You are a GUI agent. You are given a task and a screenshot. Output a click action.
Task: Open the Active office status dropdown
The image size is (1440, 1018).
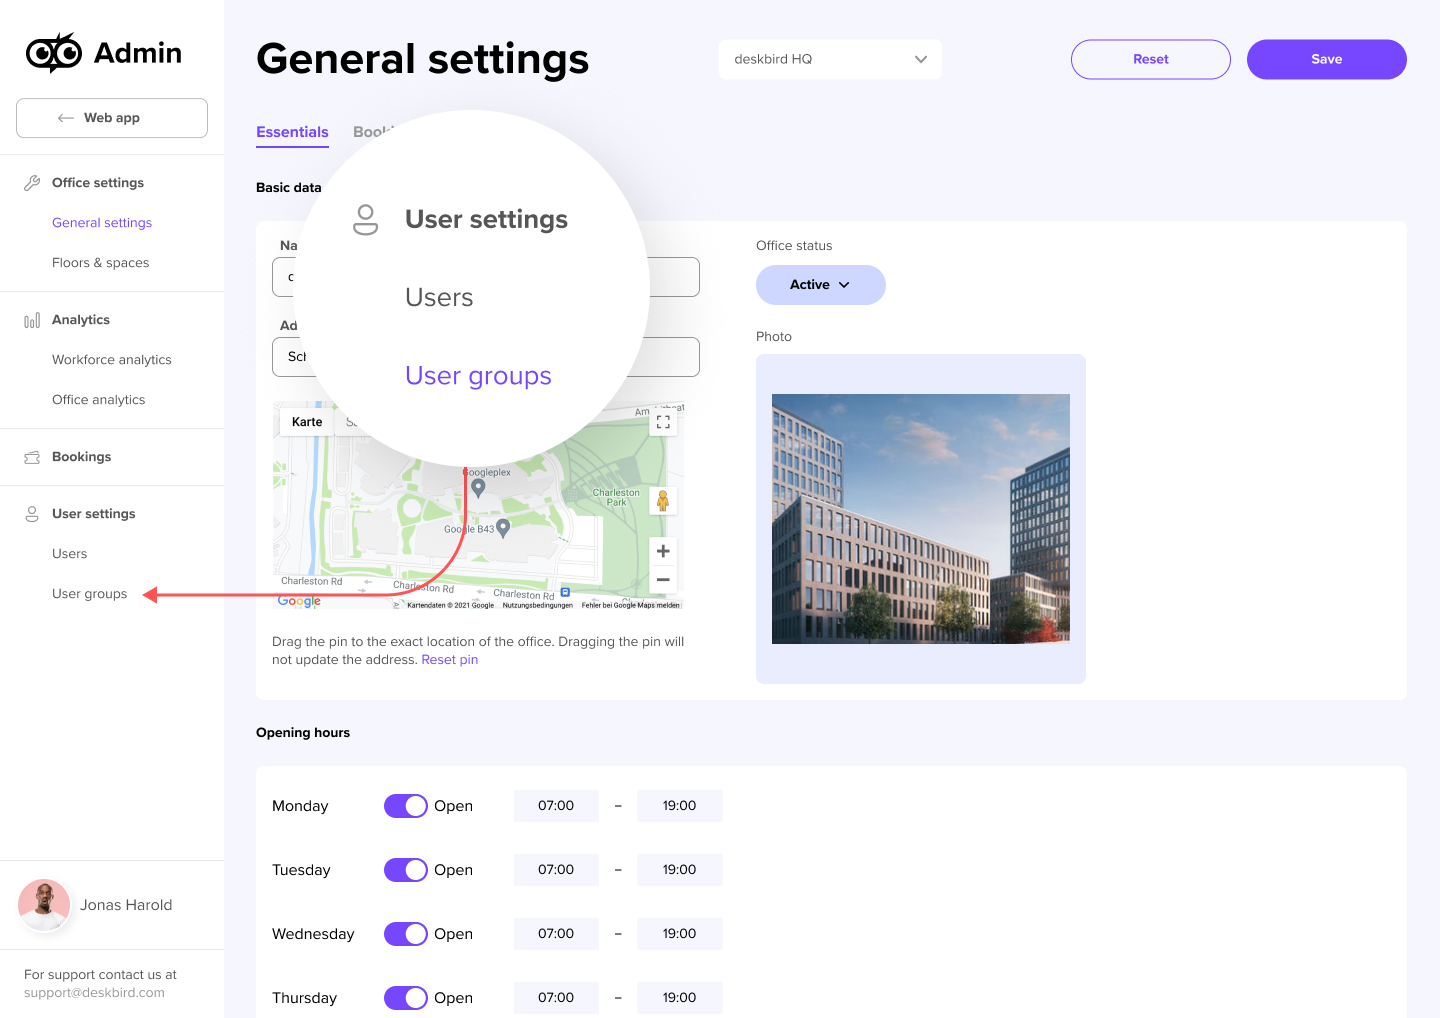pyautogui.click(x=821, y=285)
